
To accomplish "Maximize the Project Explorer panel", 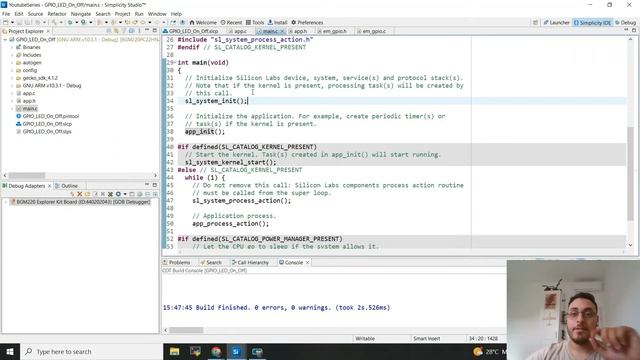I will pos(155,31).
